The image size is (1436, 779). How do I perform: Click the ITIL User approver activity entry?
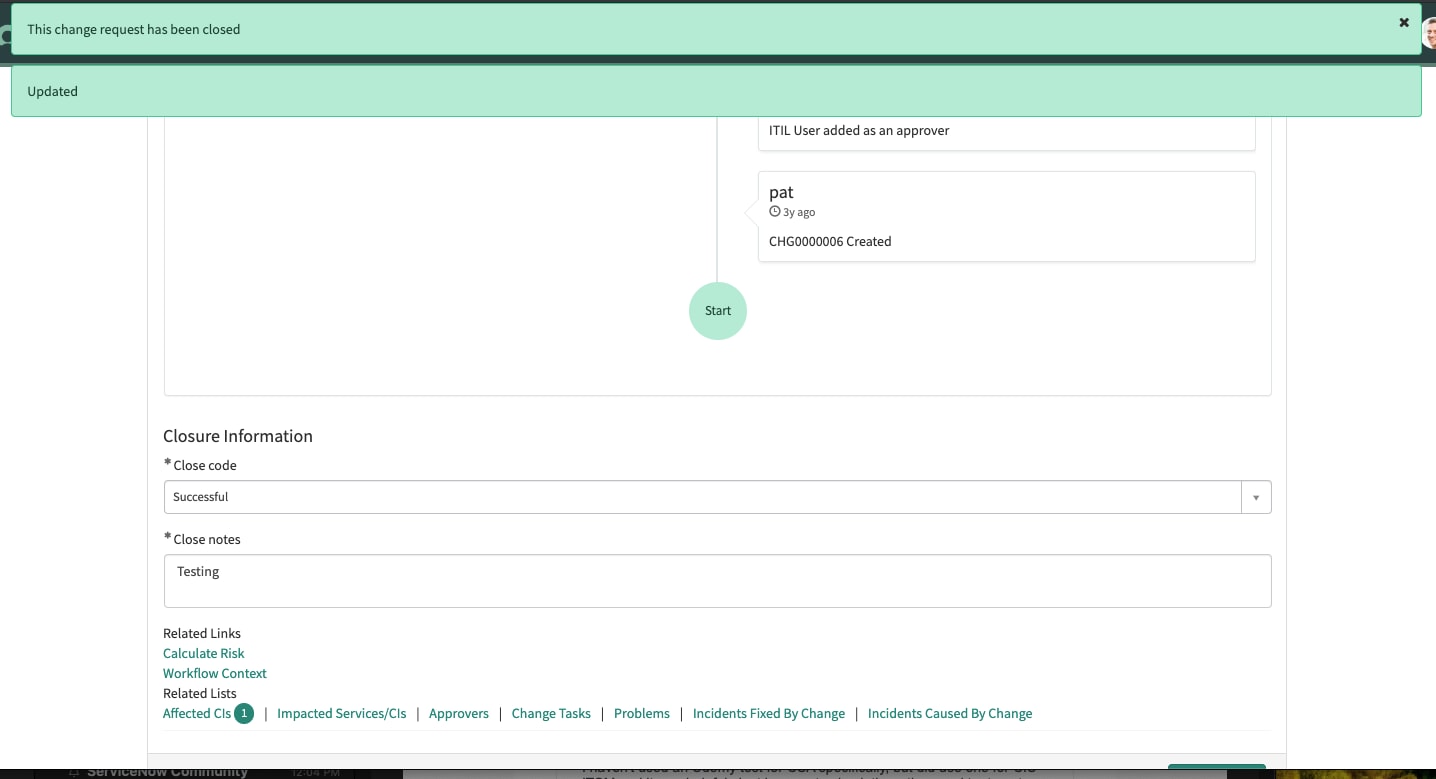tap(858, 130)
